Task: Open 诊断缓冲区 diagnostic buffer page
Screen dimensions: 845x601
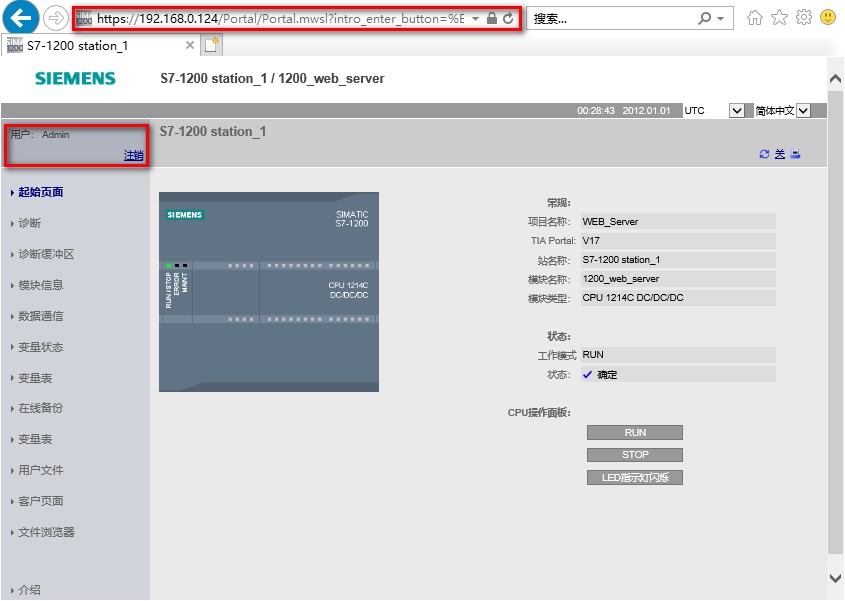Action: [x=46, y=254]
